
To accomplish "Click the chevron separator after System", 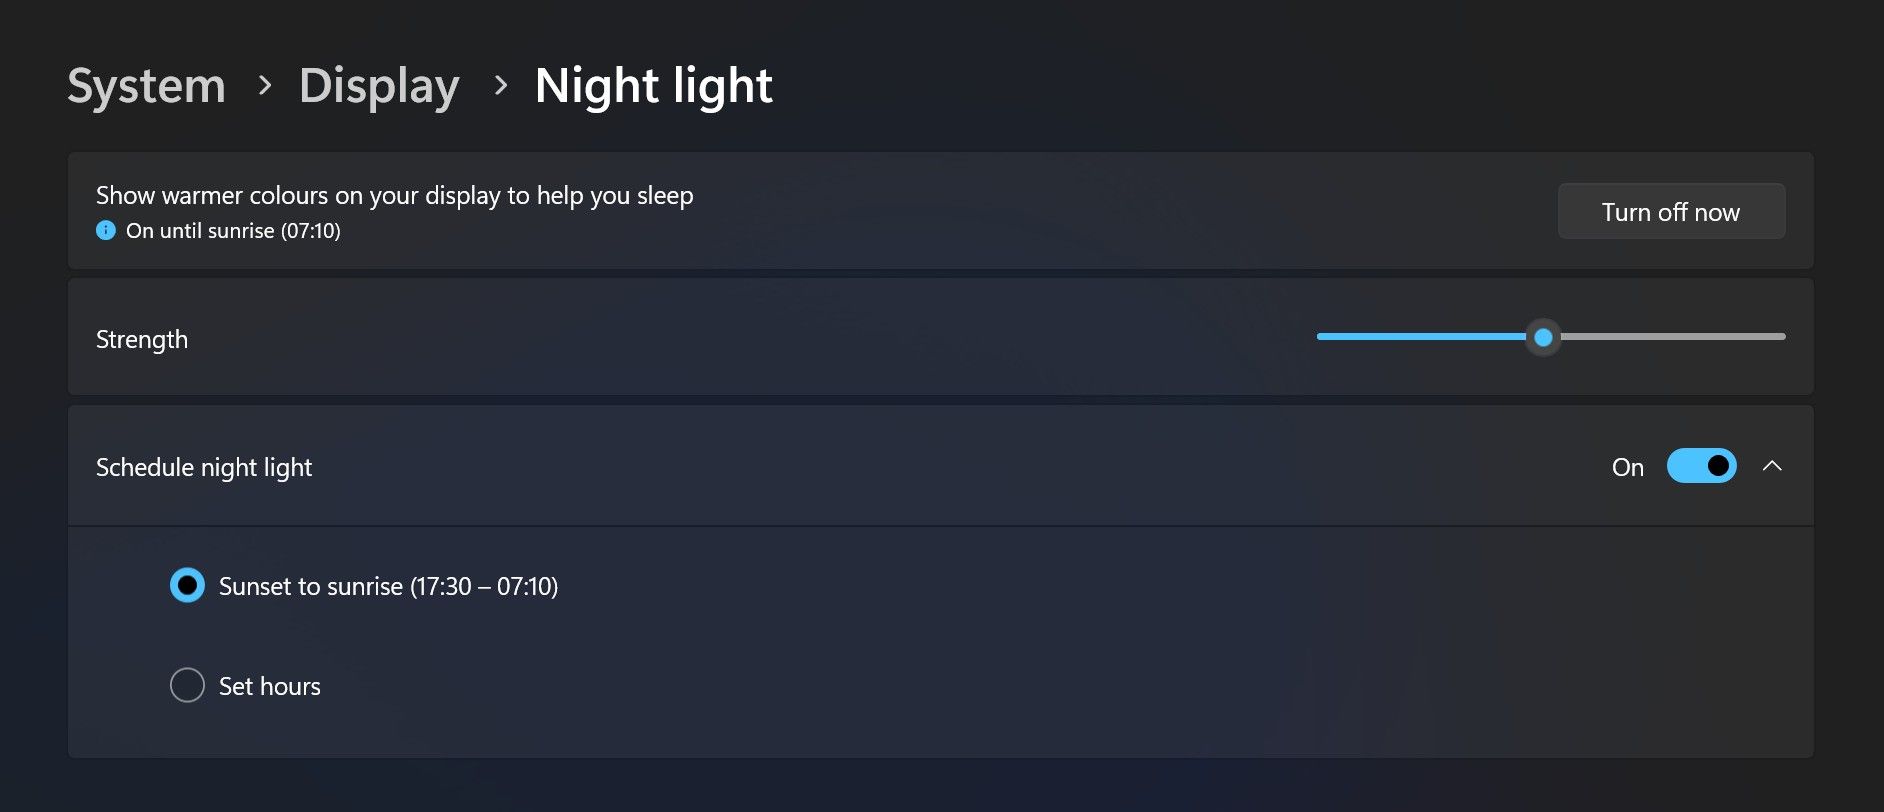I will [264, 86].
